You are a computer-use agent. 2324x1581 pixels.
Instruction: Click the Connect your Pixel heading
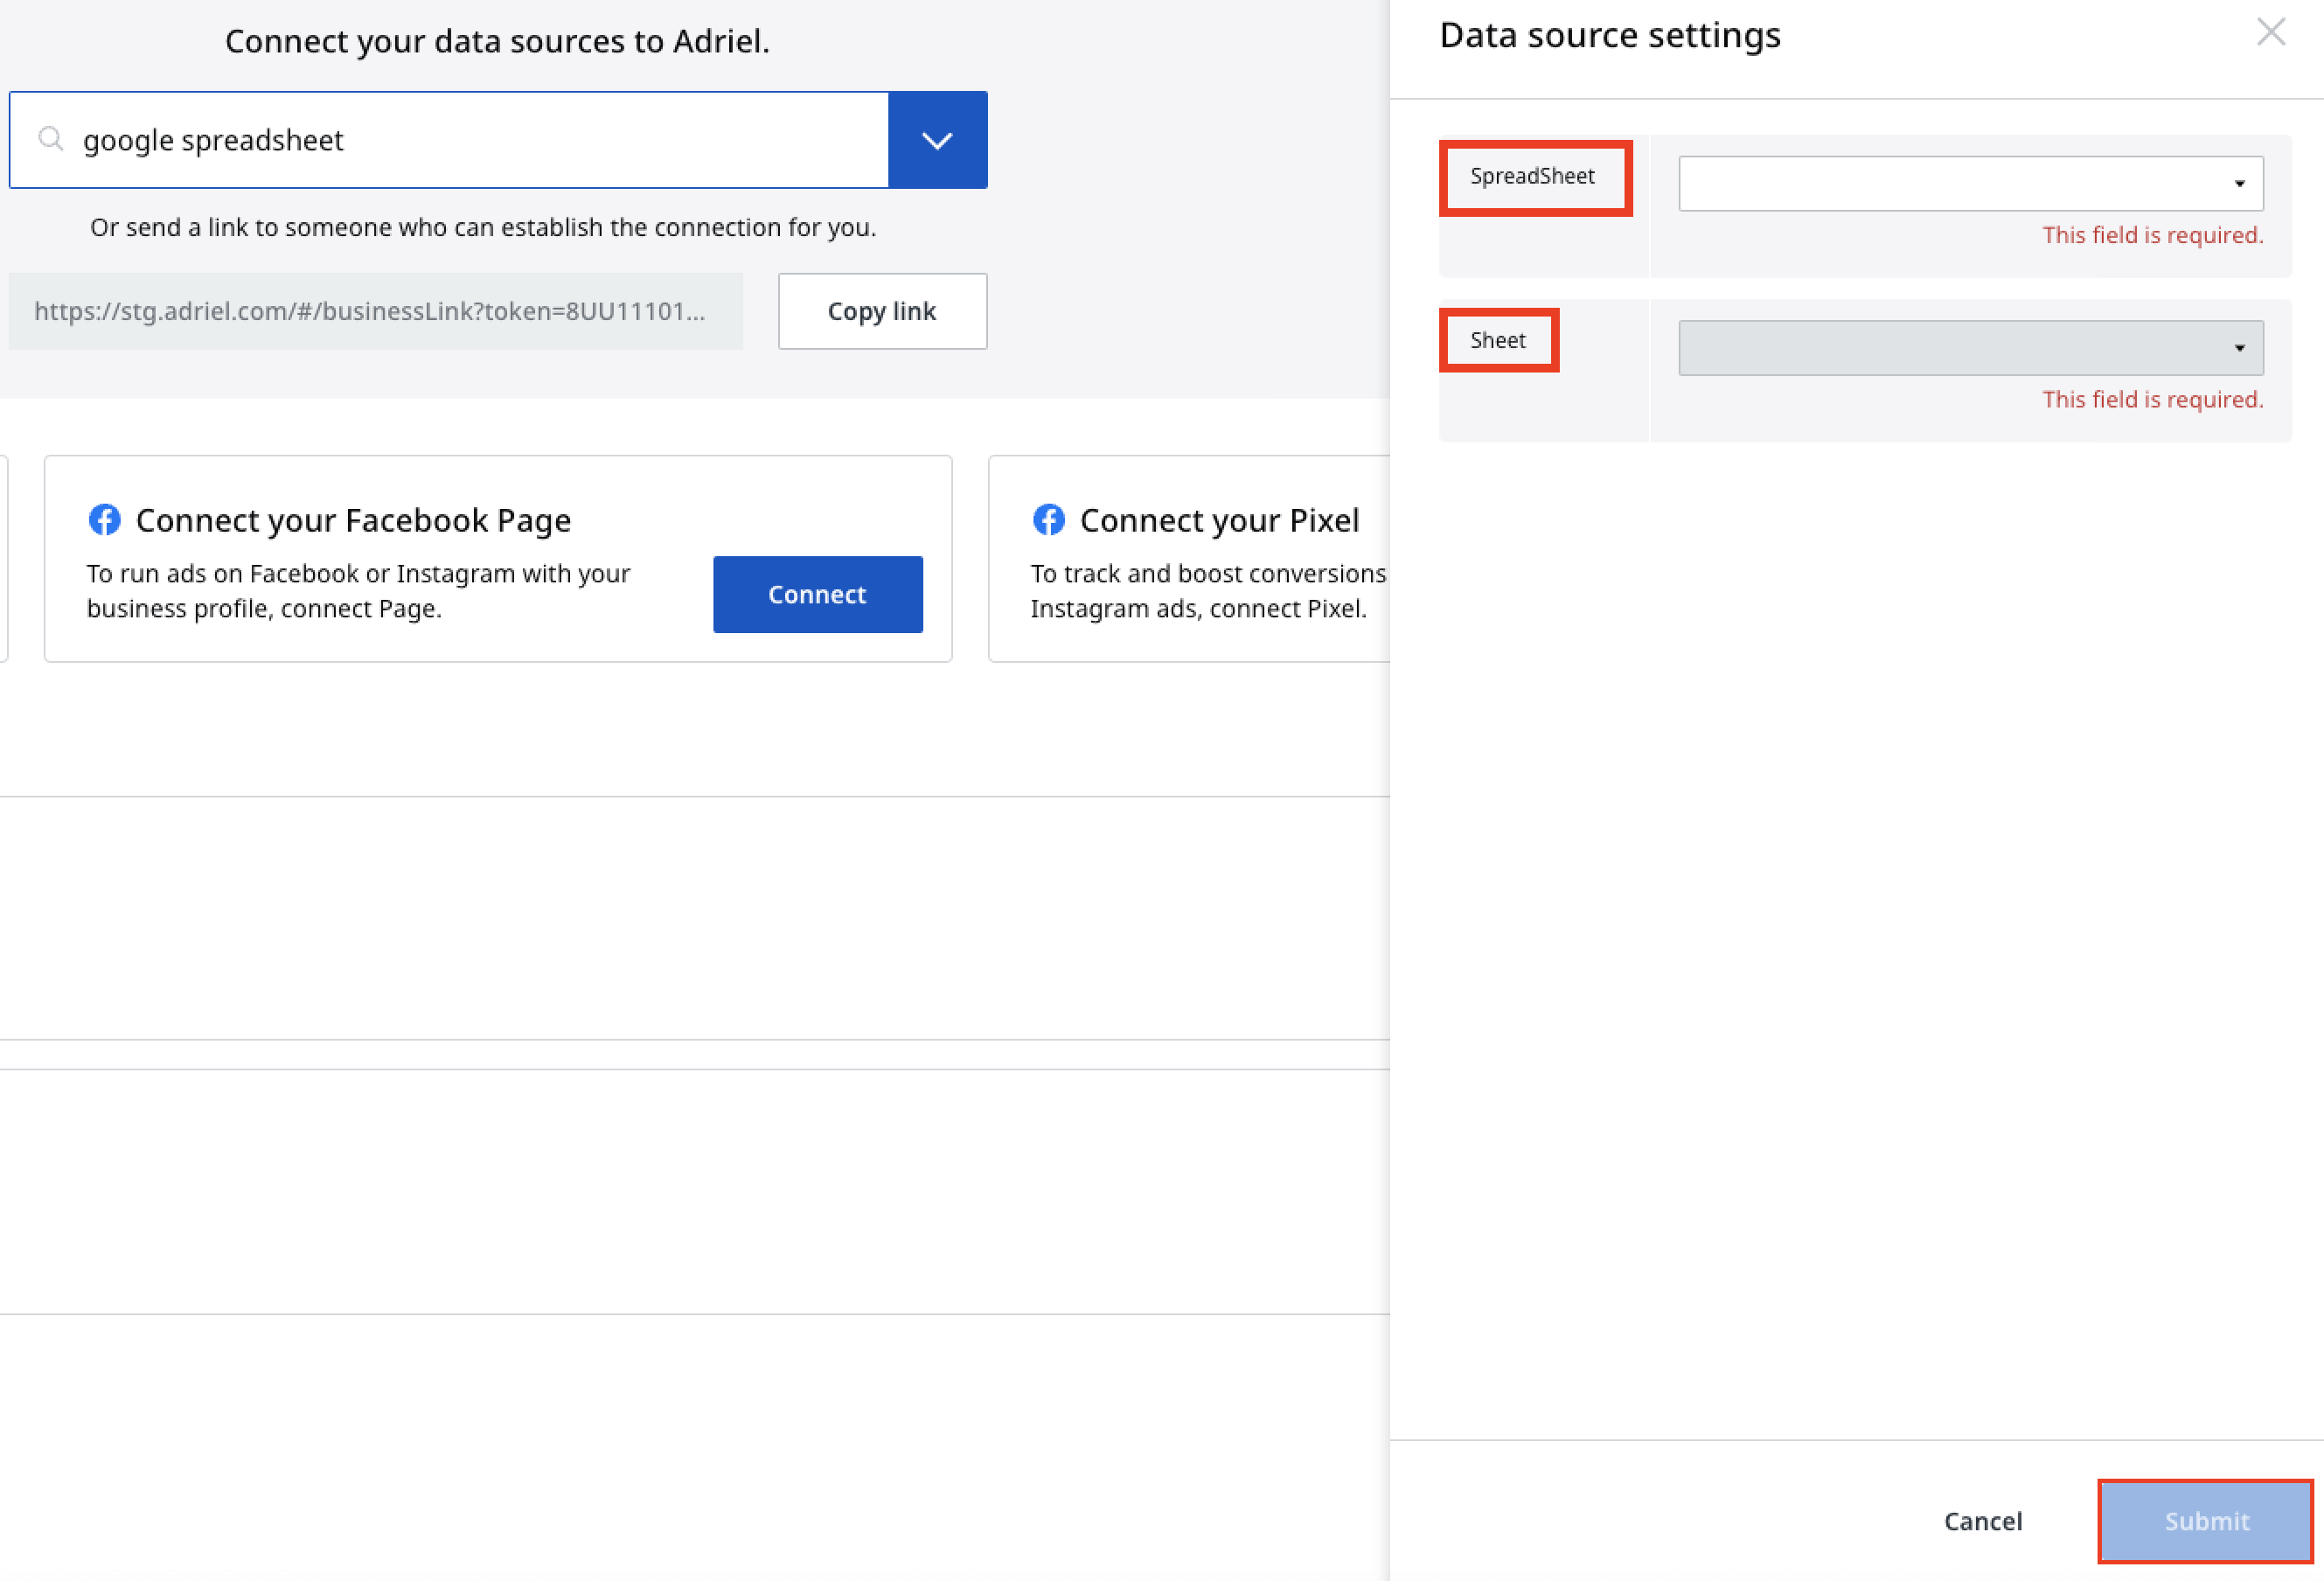[1219, 520]
